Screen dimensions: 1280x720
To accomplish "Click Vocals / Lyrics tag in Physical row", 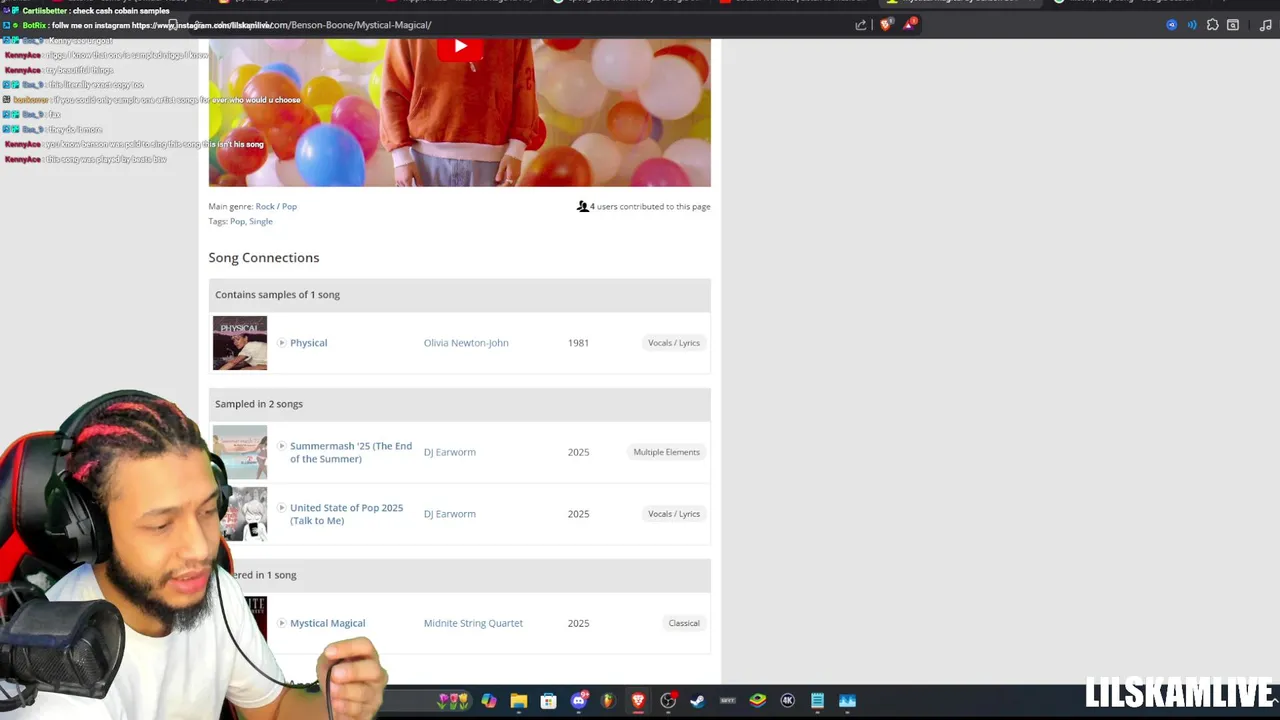I will (x=674, y=343).
